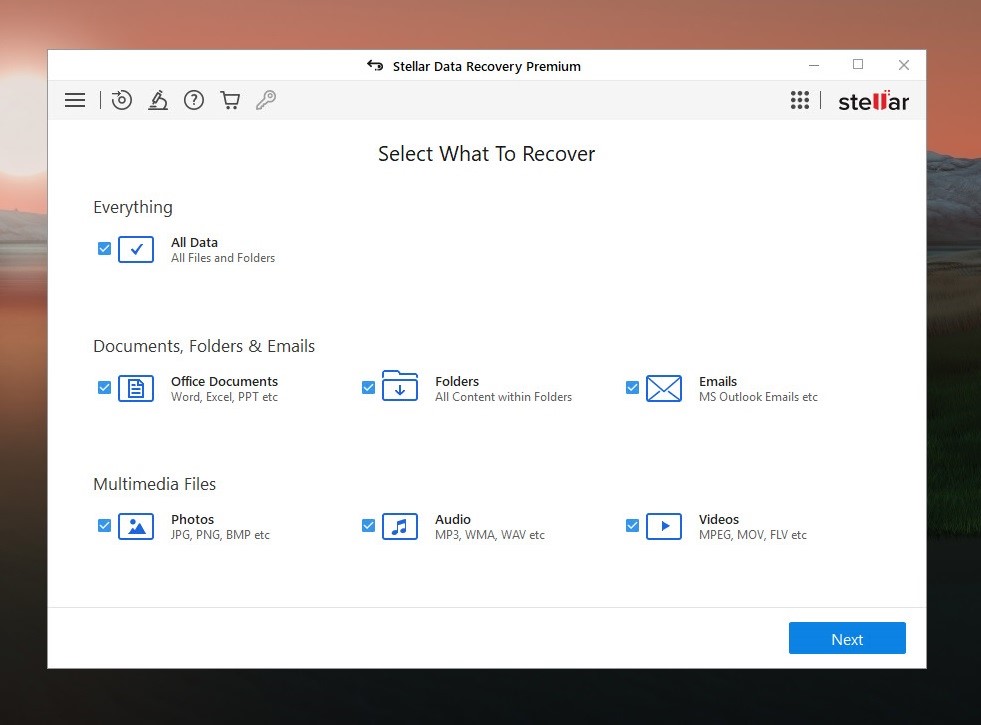Open the Help question mark icon
Viewport: 981px width, 725px height.
pos(194,100)
